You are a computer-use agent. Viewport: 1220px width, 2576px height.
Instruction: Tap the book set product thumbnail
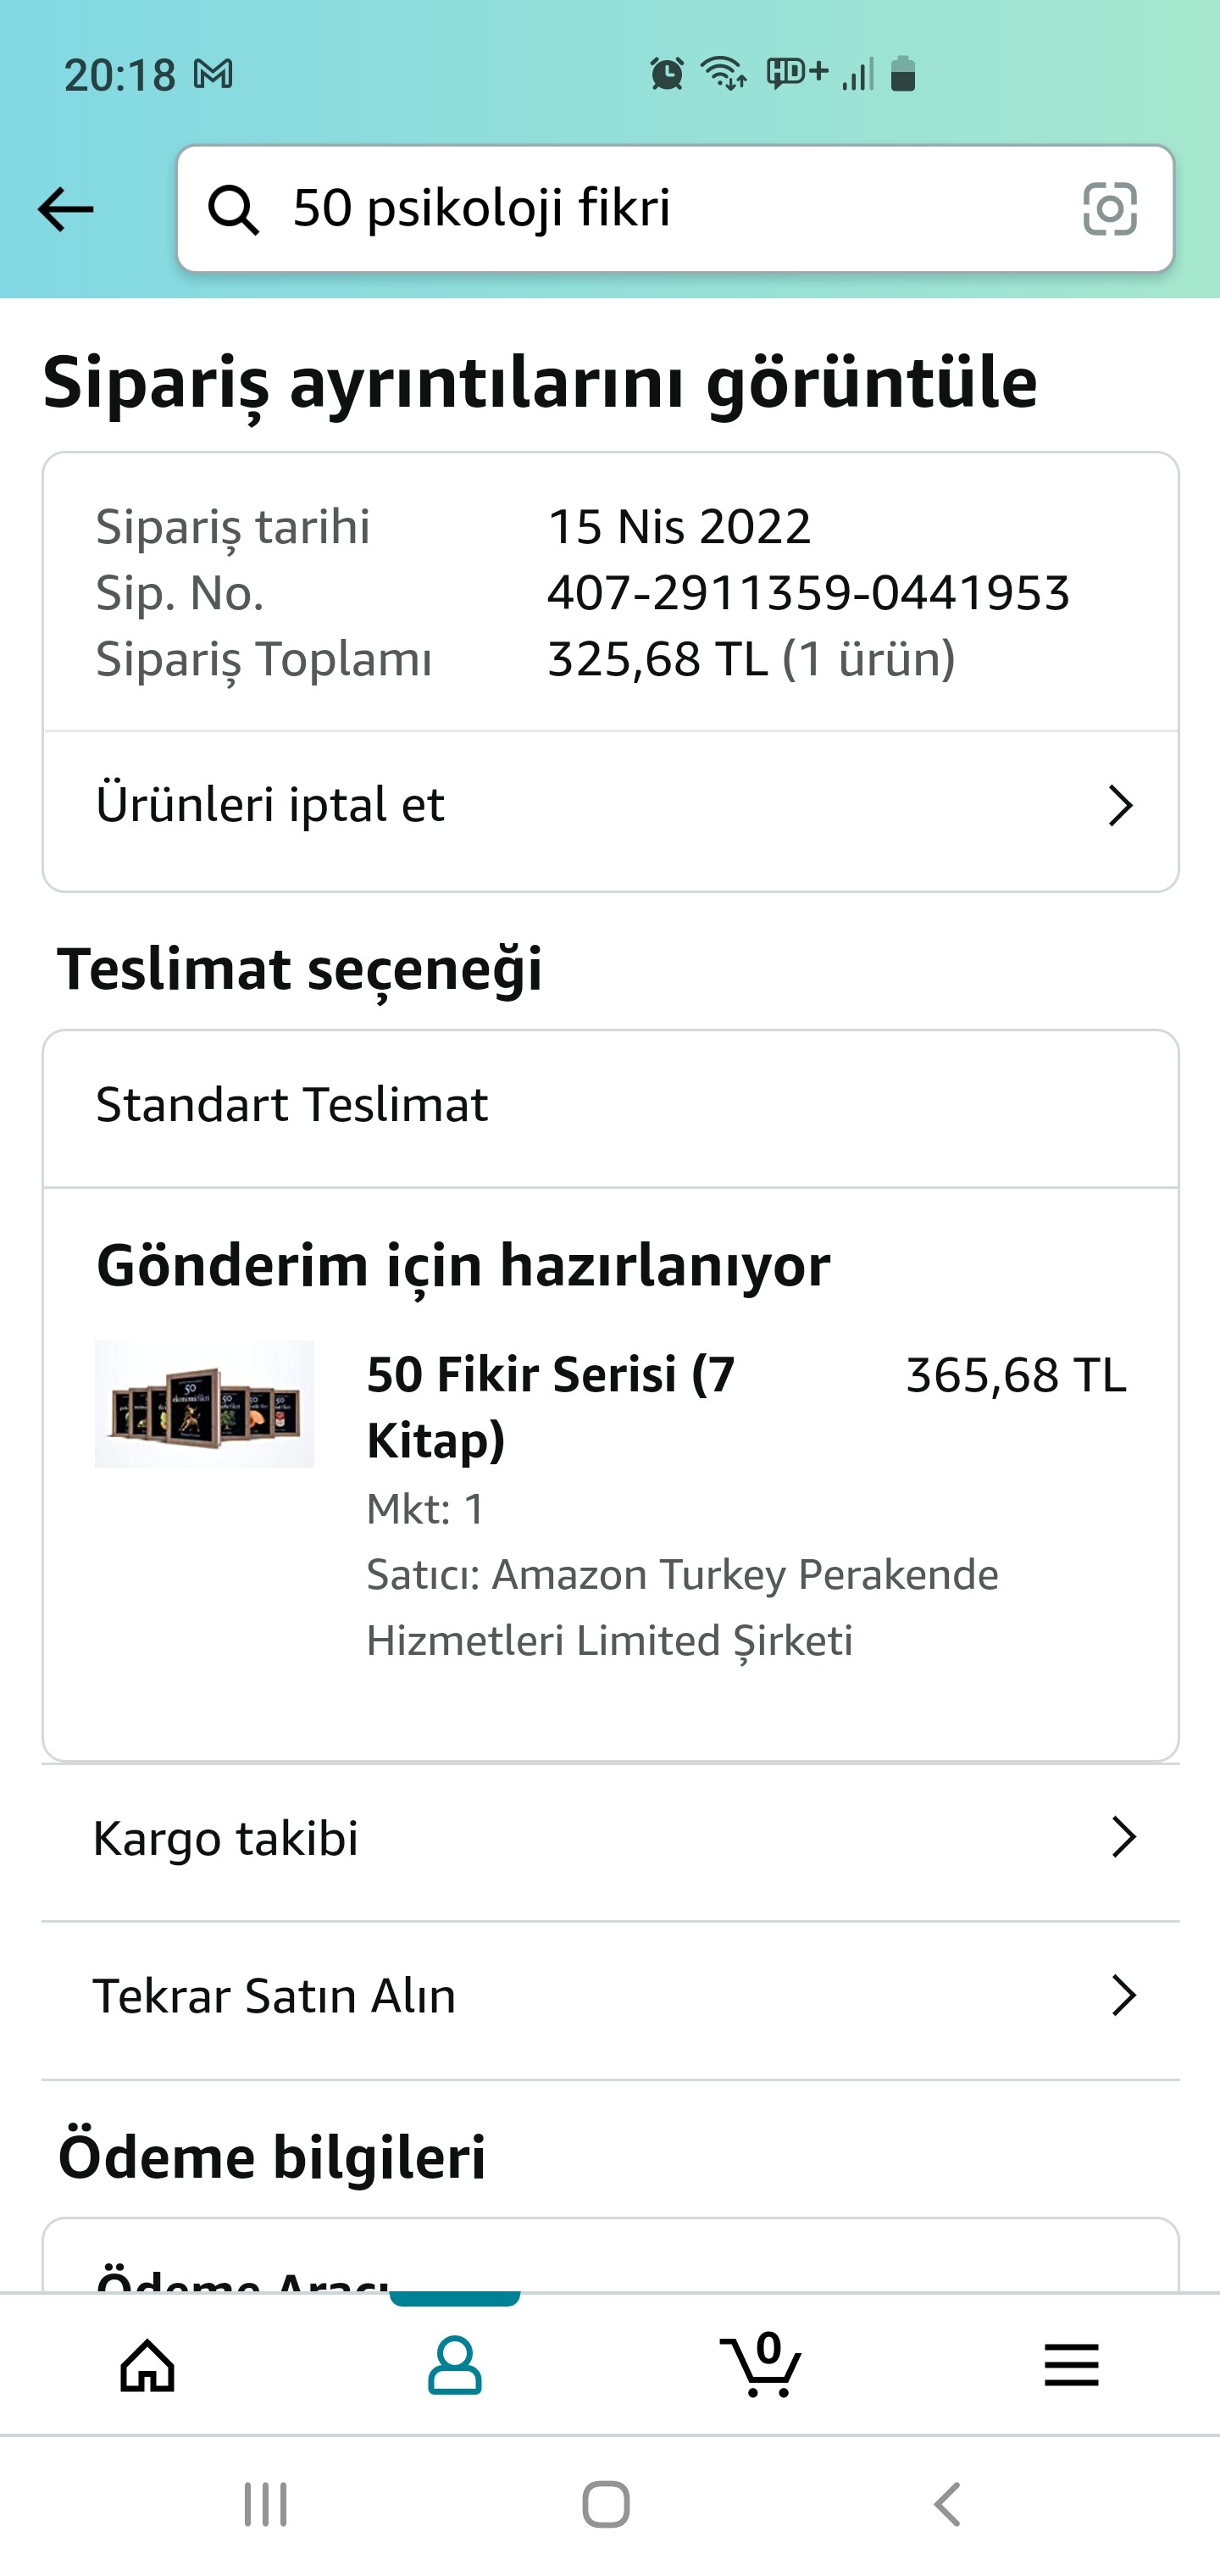(x=204, y=1404)
